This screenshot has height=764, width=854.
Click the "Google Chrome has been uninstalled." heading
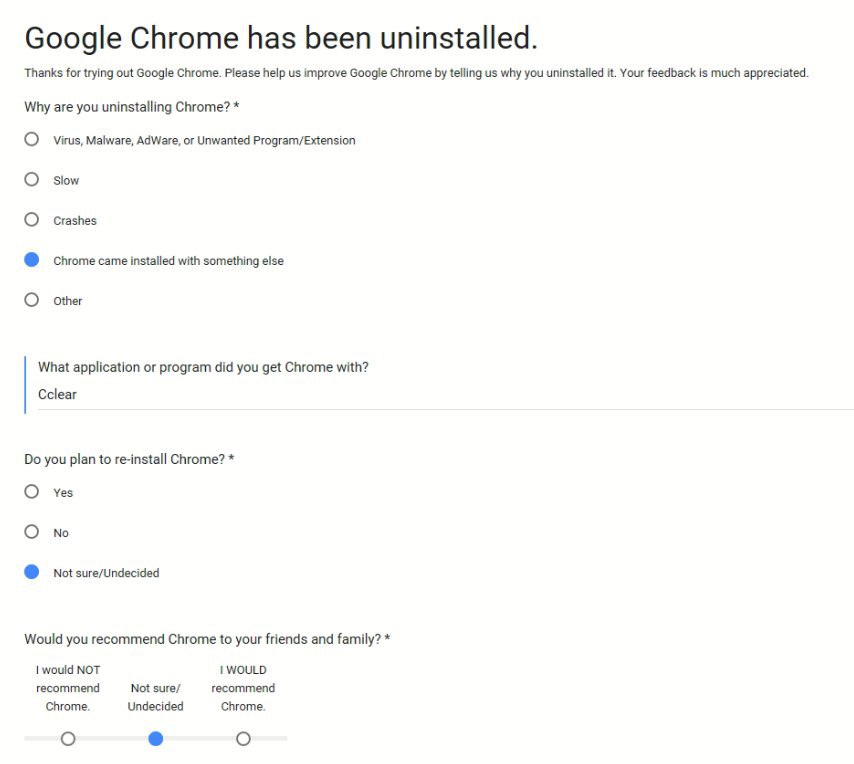281,39
